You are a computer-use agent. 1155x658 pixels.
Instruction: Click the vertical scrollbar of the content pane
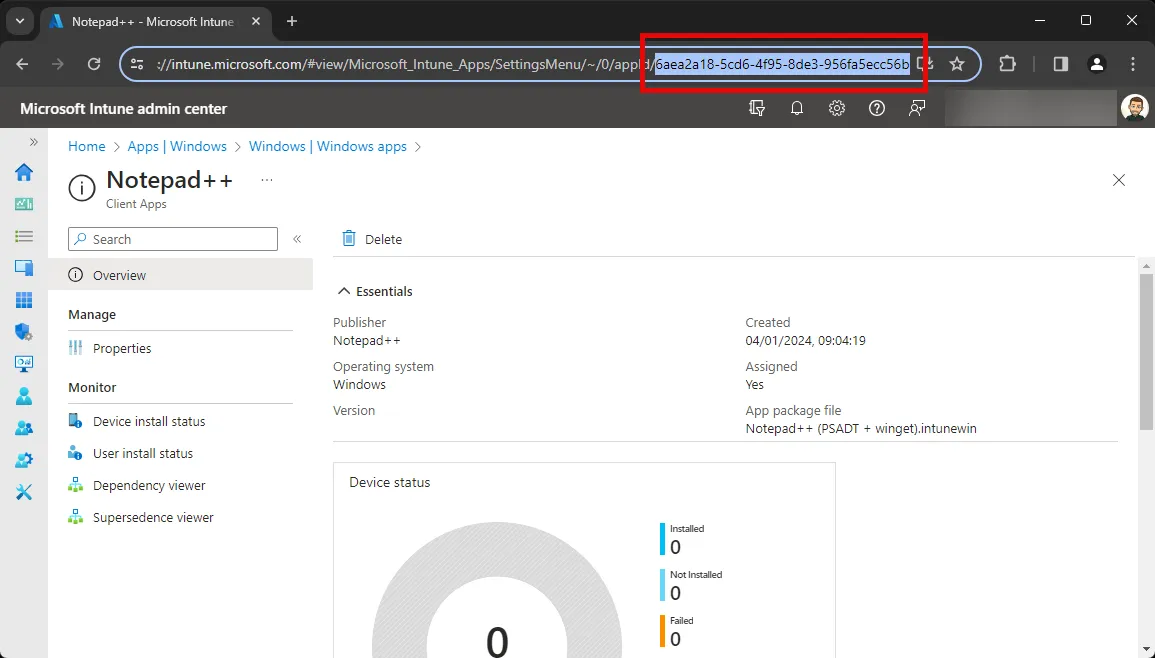pyautogui.click(x=1146, y=351)
